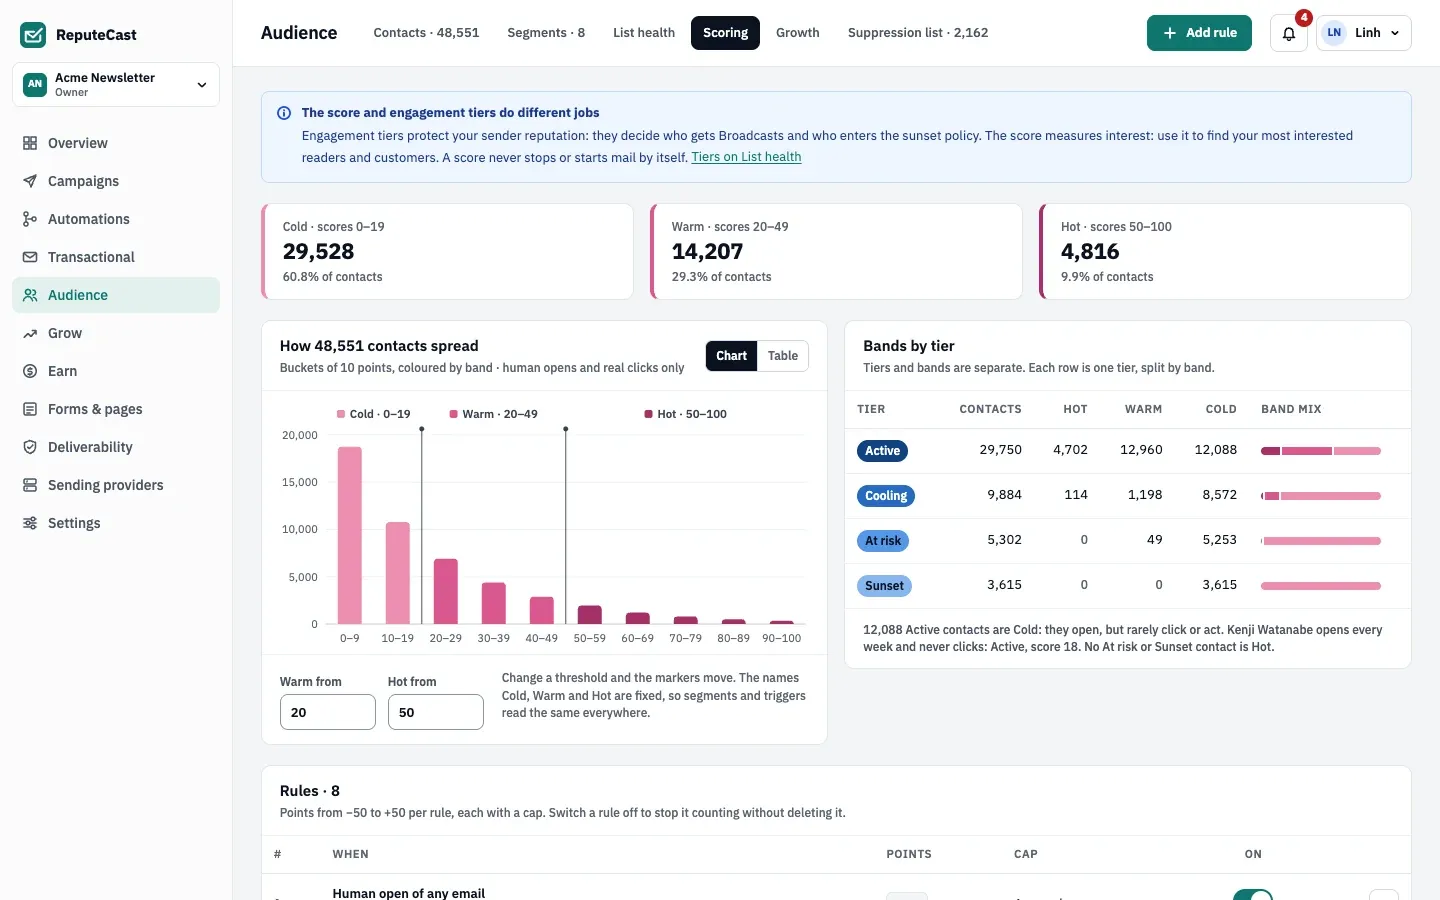Click the Active tier band mix bar
The height and width of the screenshot is (900, 1440).
point(1321,451)
